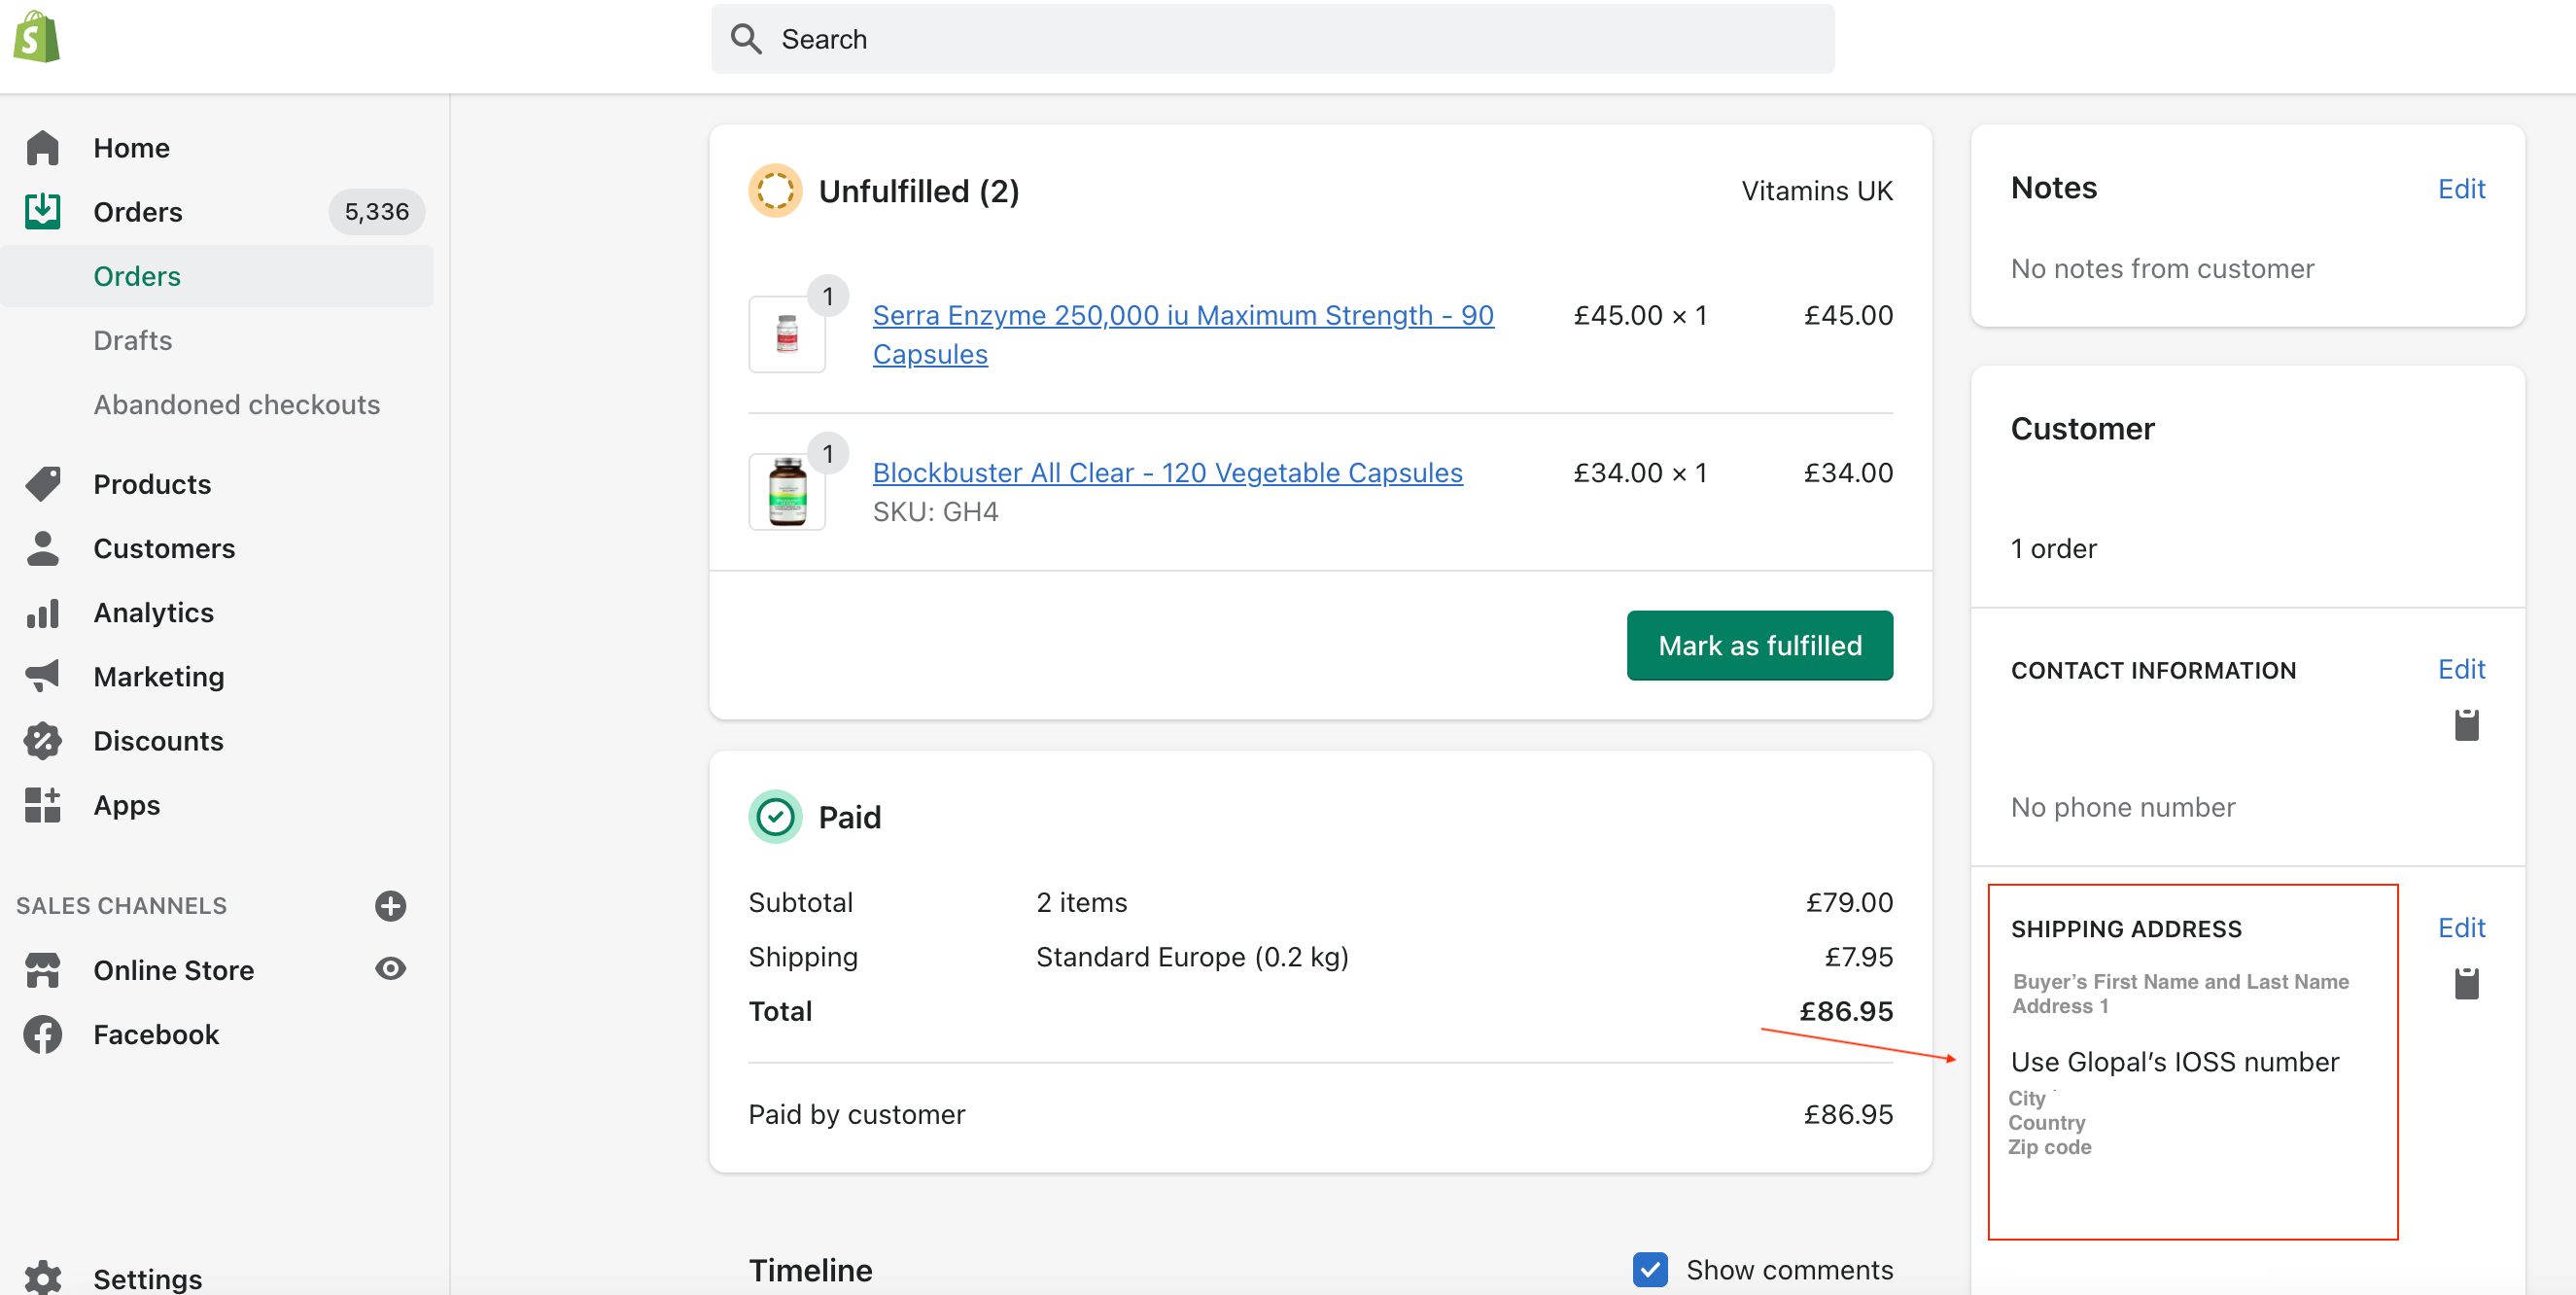Click the Serra Enzyme product thumbnail
The height and width of the screenshot is (1295, 2576).
tap(787, 334)
